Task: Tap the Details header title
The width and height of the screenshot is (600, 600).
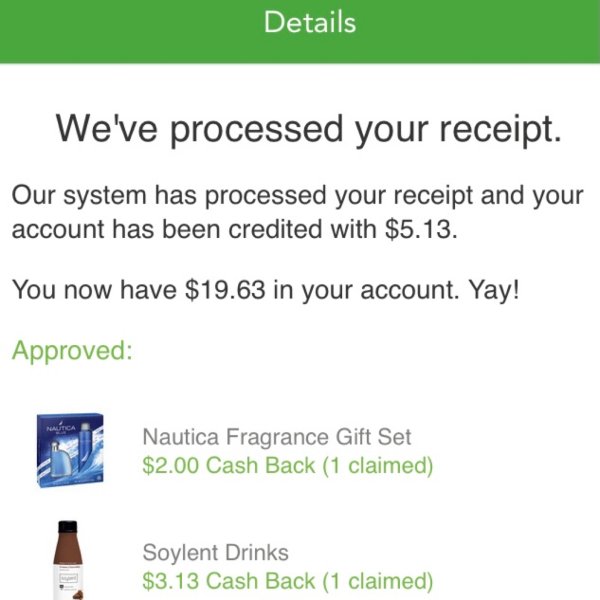Action: (x=310, y=22)
